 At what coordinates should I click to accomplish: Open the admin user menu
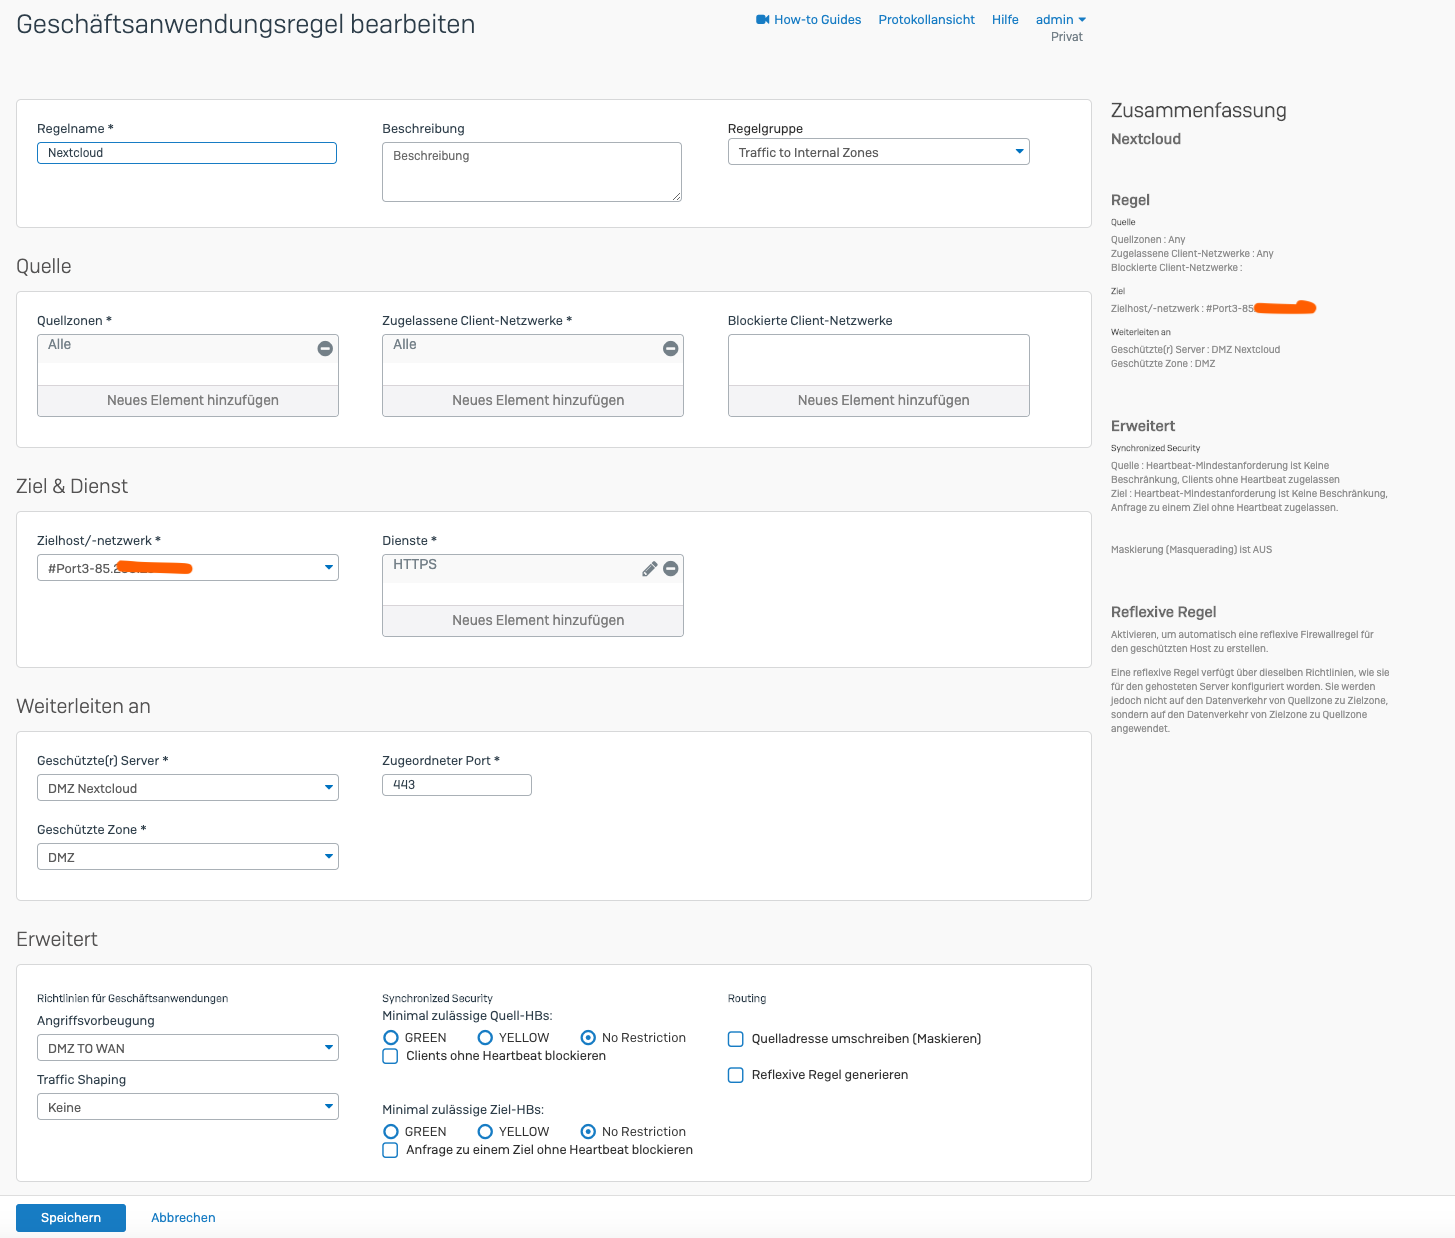(x=1060, y=19)
